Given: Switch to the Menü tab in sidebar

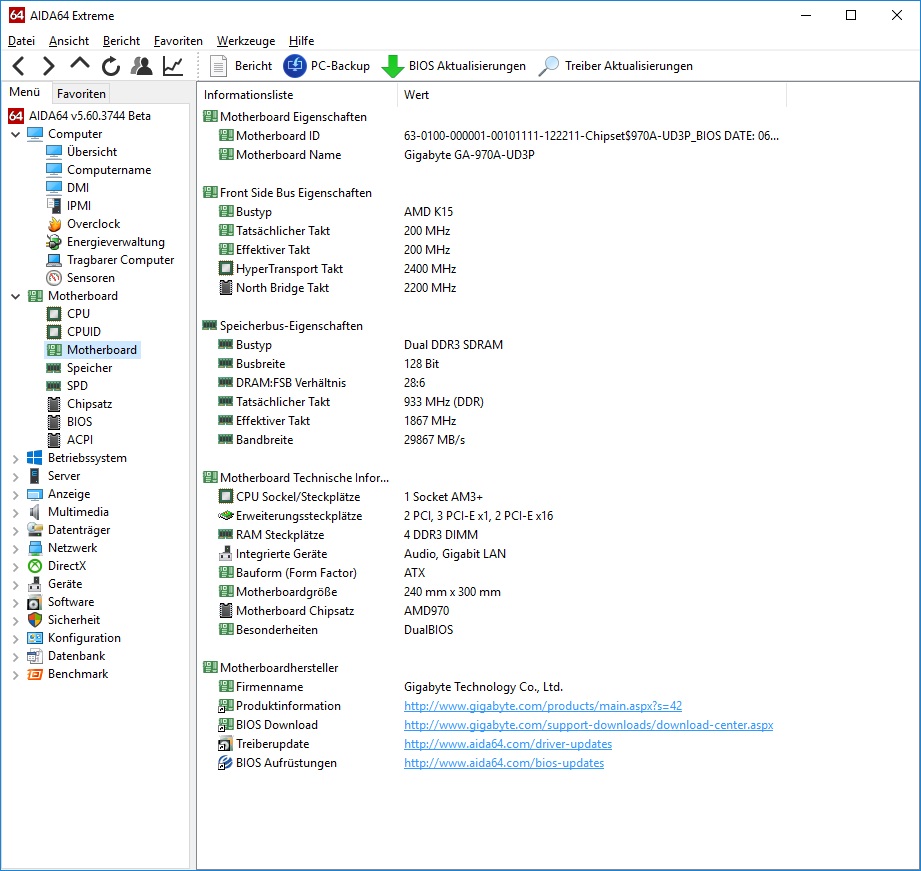Looking at the screenshot, I should tap(25, 92).
